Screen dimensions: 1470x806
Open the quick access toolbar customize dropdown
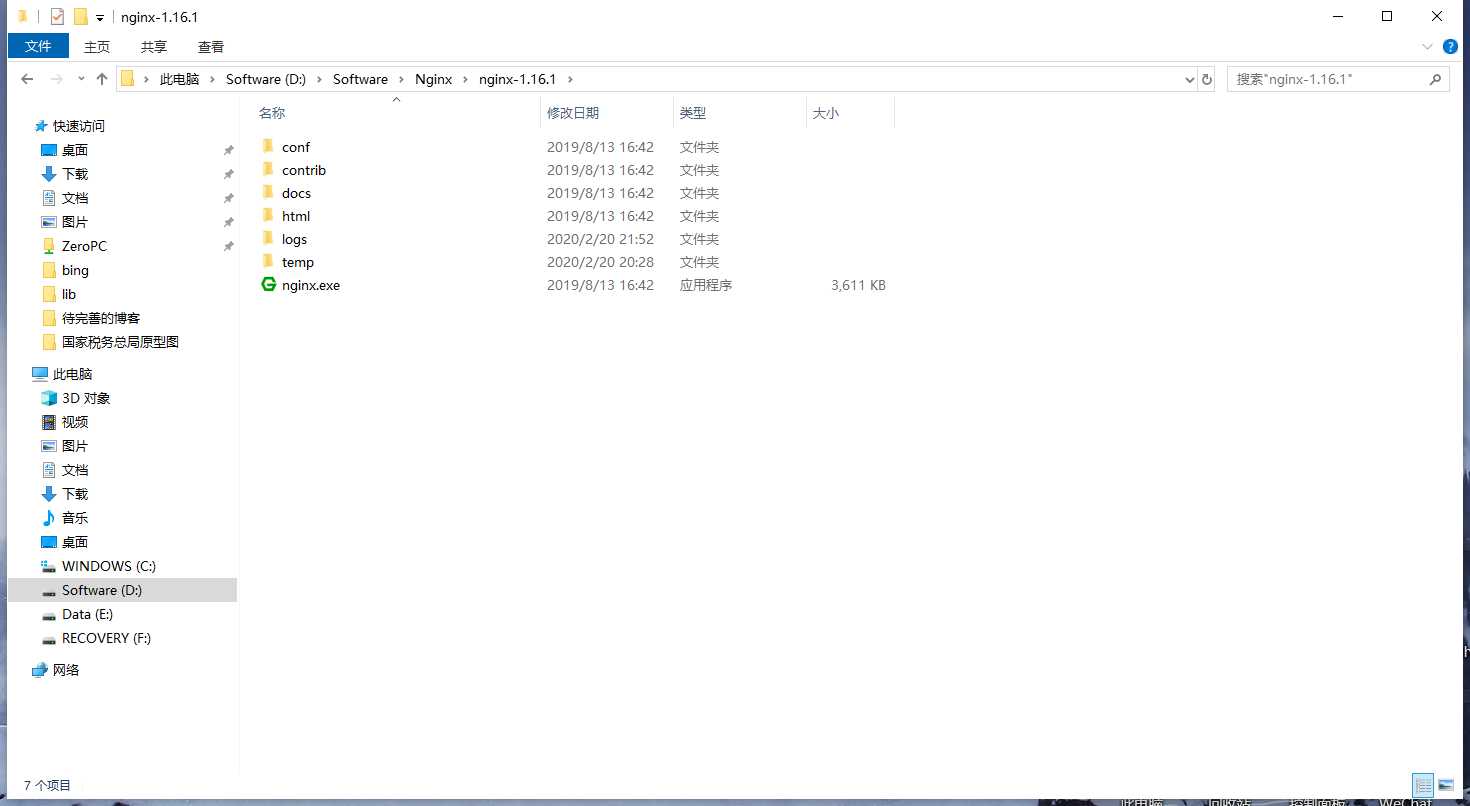point(100,18)
